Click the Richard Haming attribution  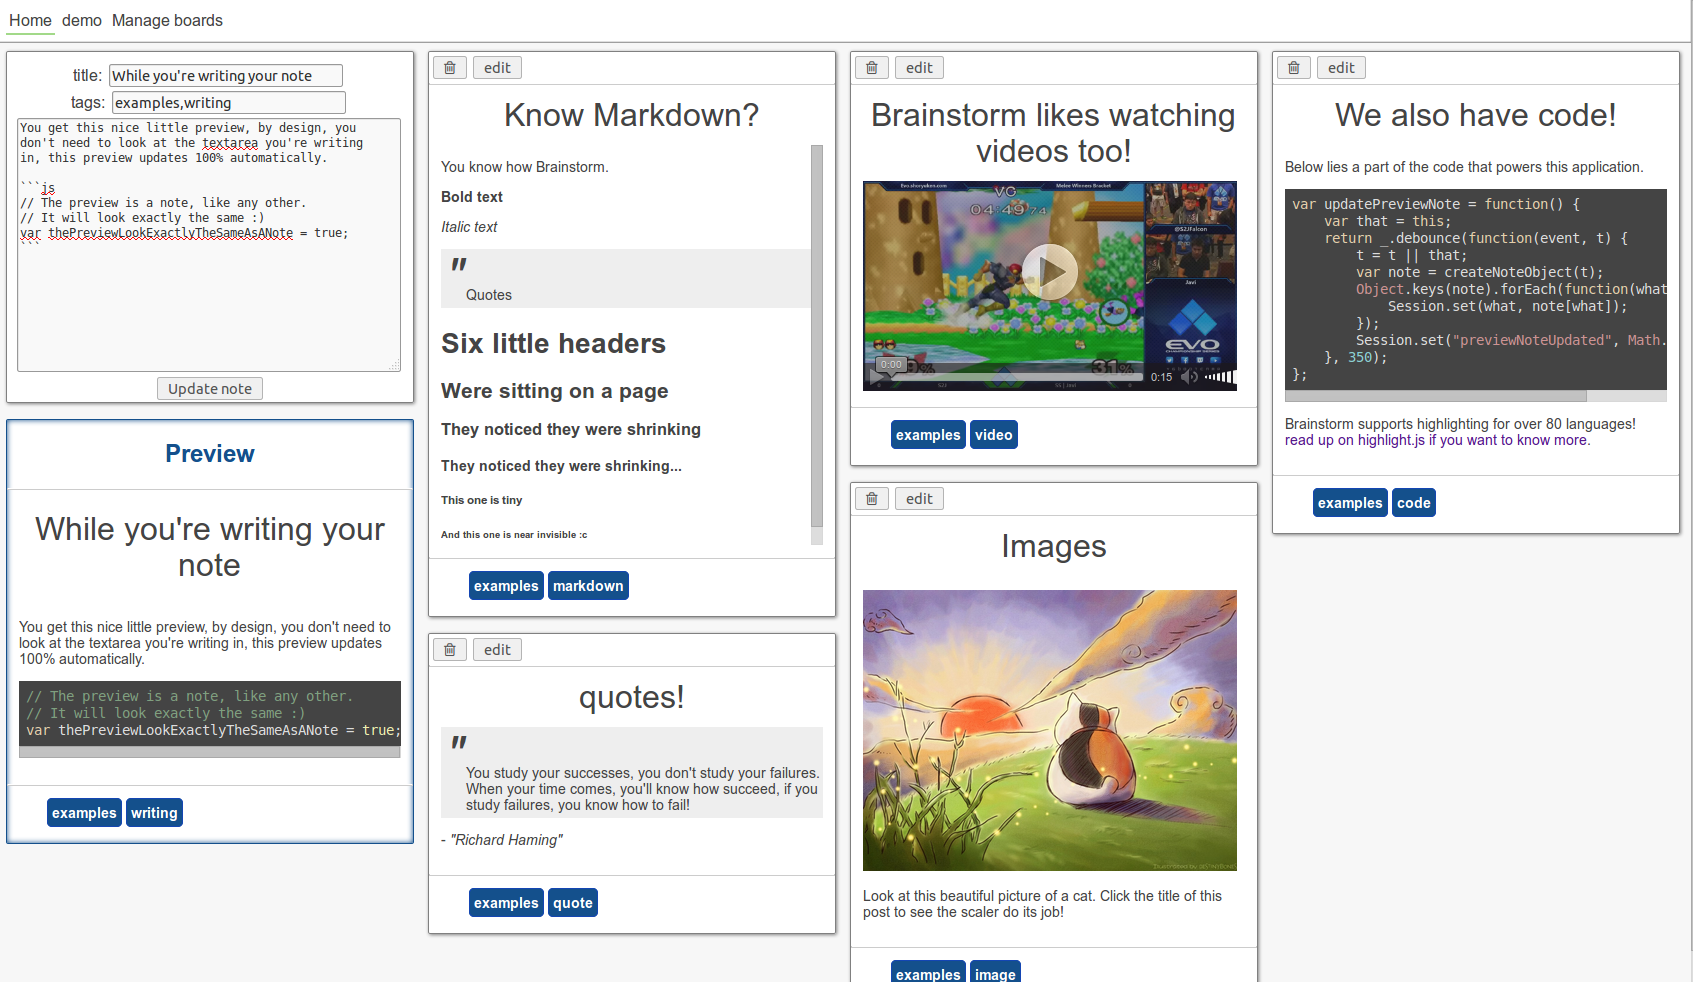click(502, 840)
